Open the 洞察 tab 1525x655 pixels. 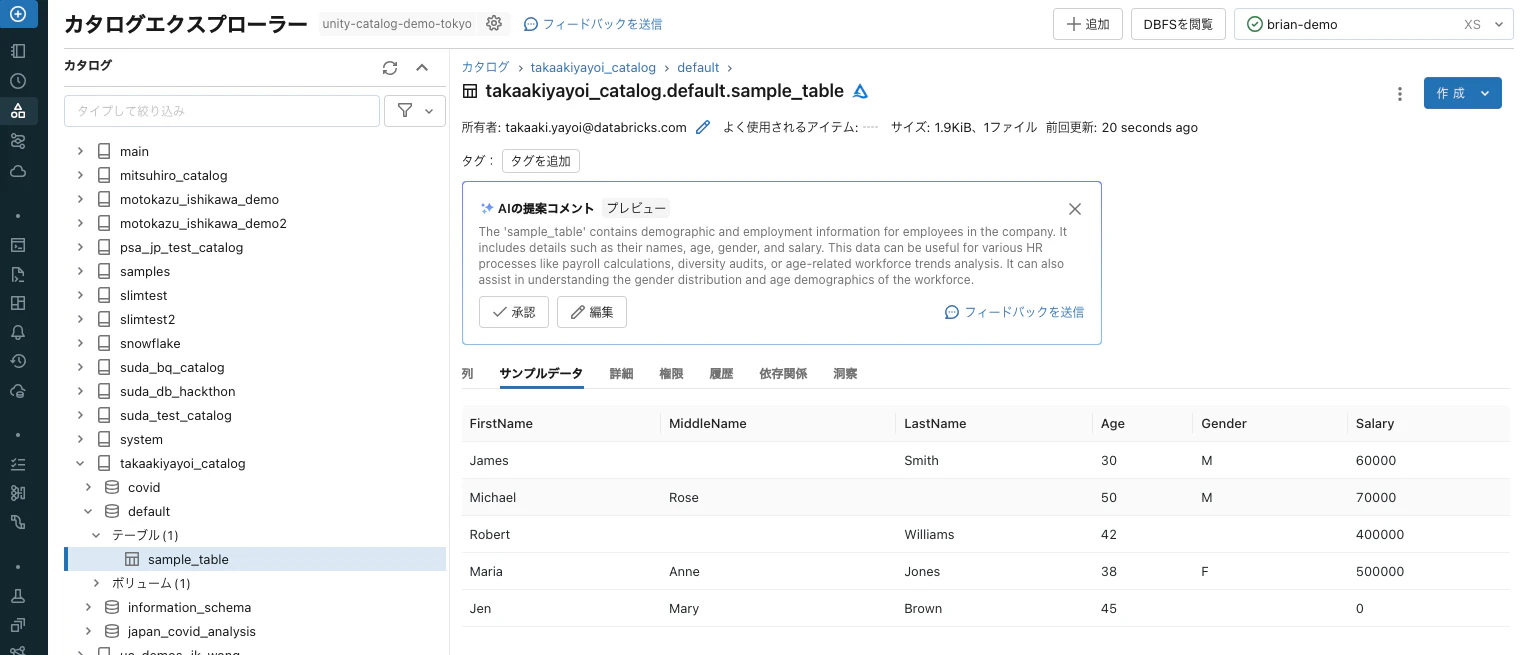(845, 374)
